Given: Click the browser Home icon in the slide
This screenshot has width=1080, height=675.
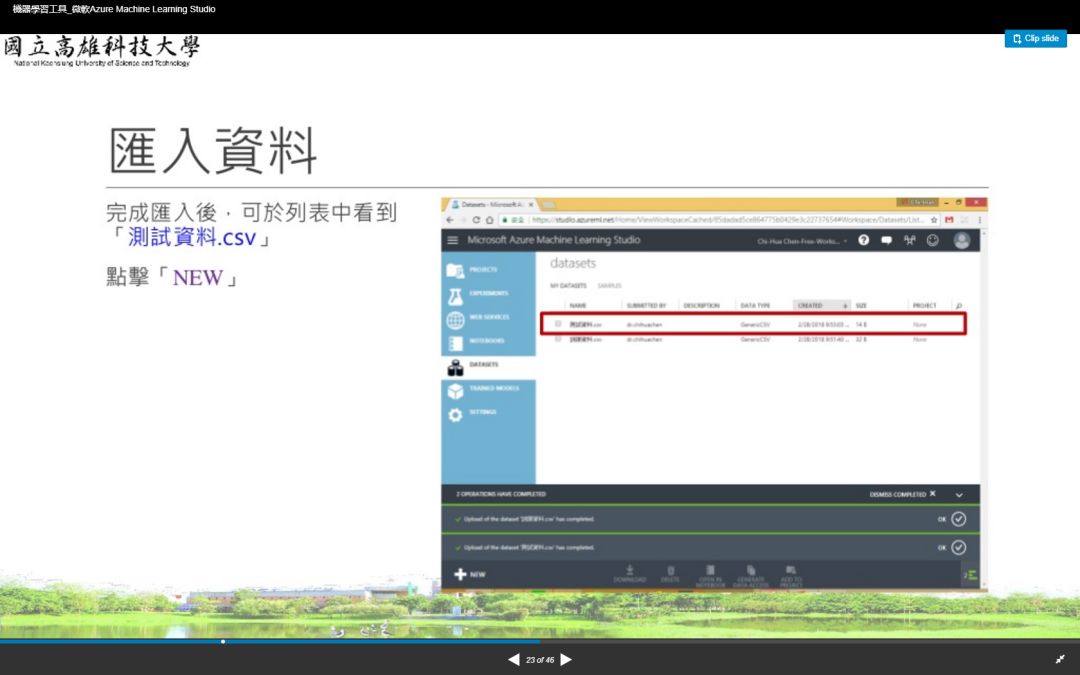Looking at the screenshot, I should click(x=489, y=220).
